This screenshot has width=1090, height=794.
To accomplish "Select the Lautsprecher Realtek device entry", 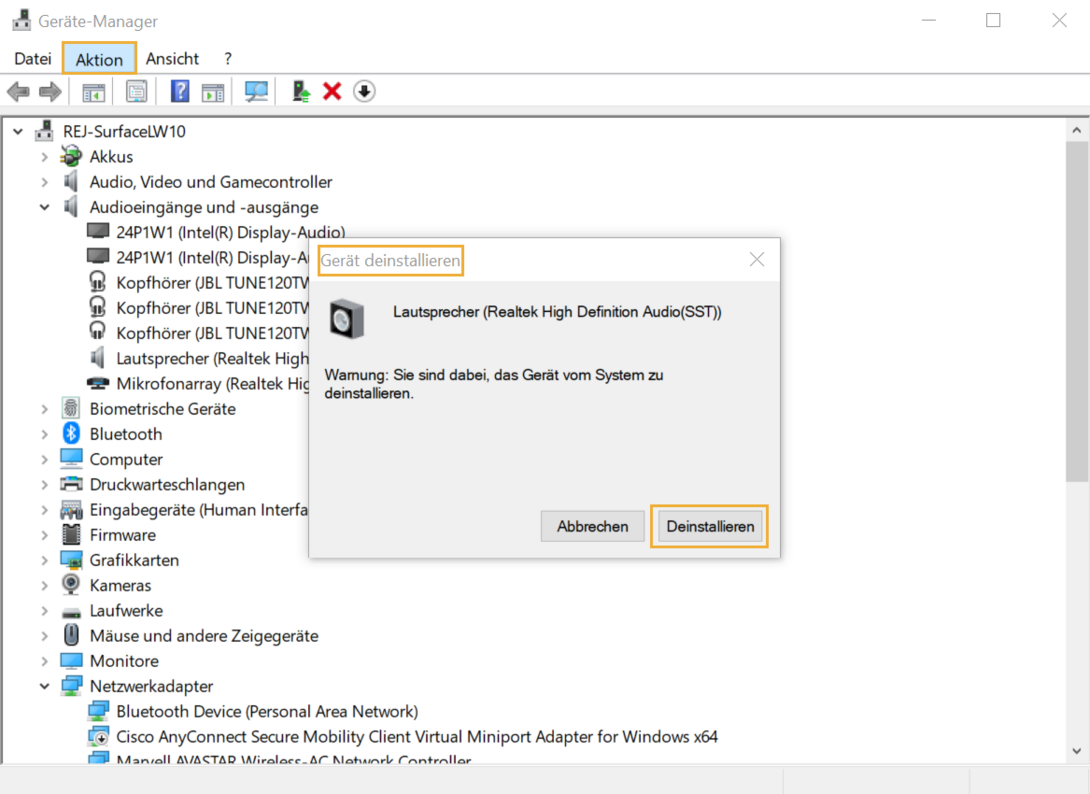I will (200, 358).
